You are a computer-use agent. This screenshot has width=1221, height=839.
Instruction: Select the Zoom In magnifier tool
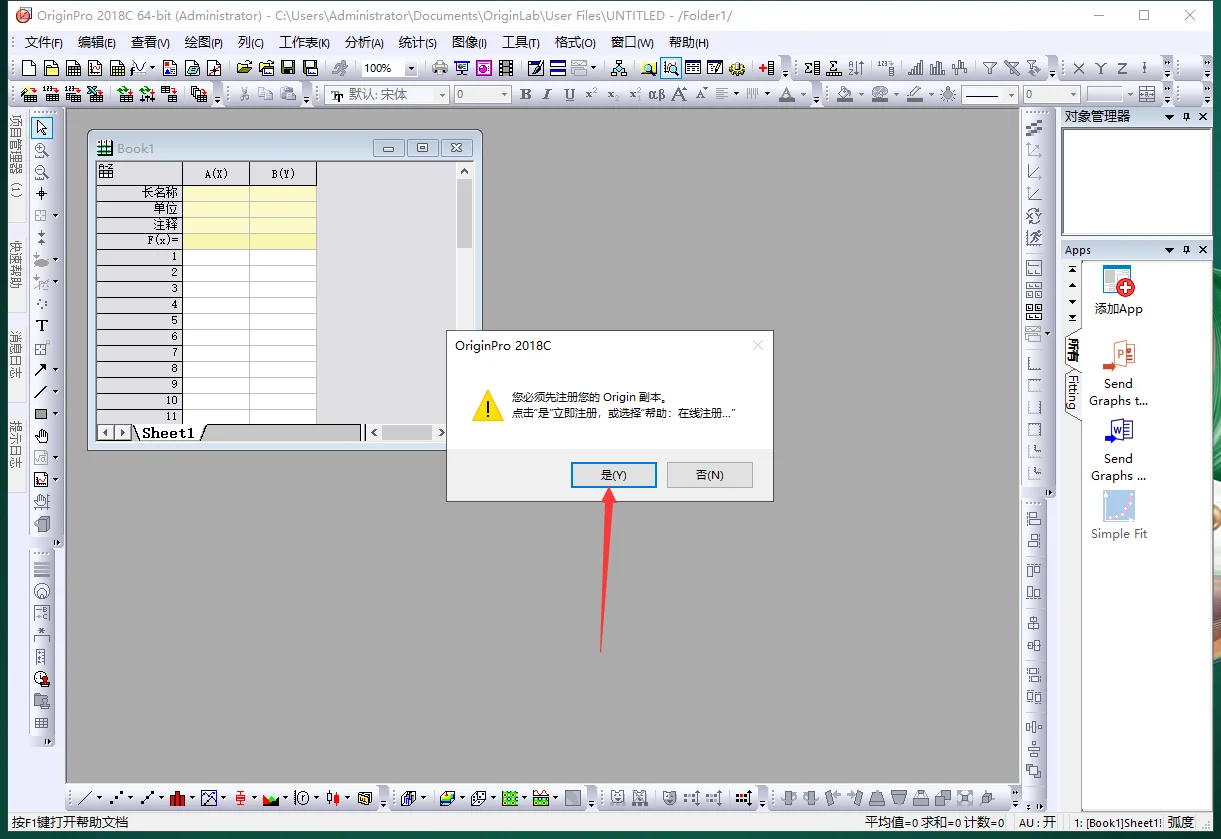tap(42, 150)
